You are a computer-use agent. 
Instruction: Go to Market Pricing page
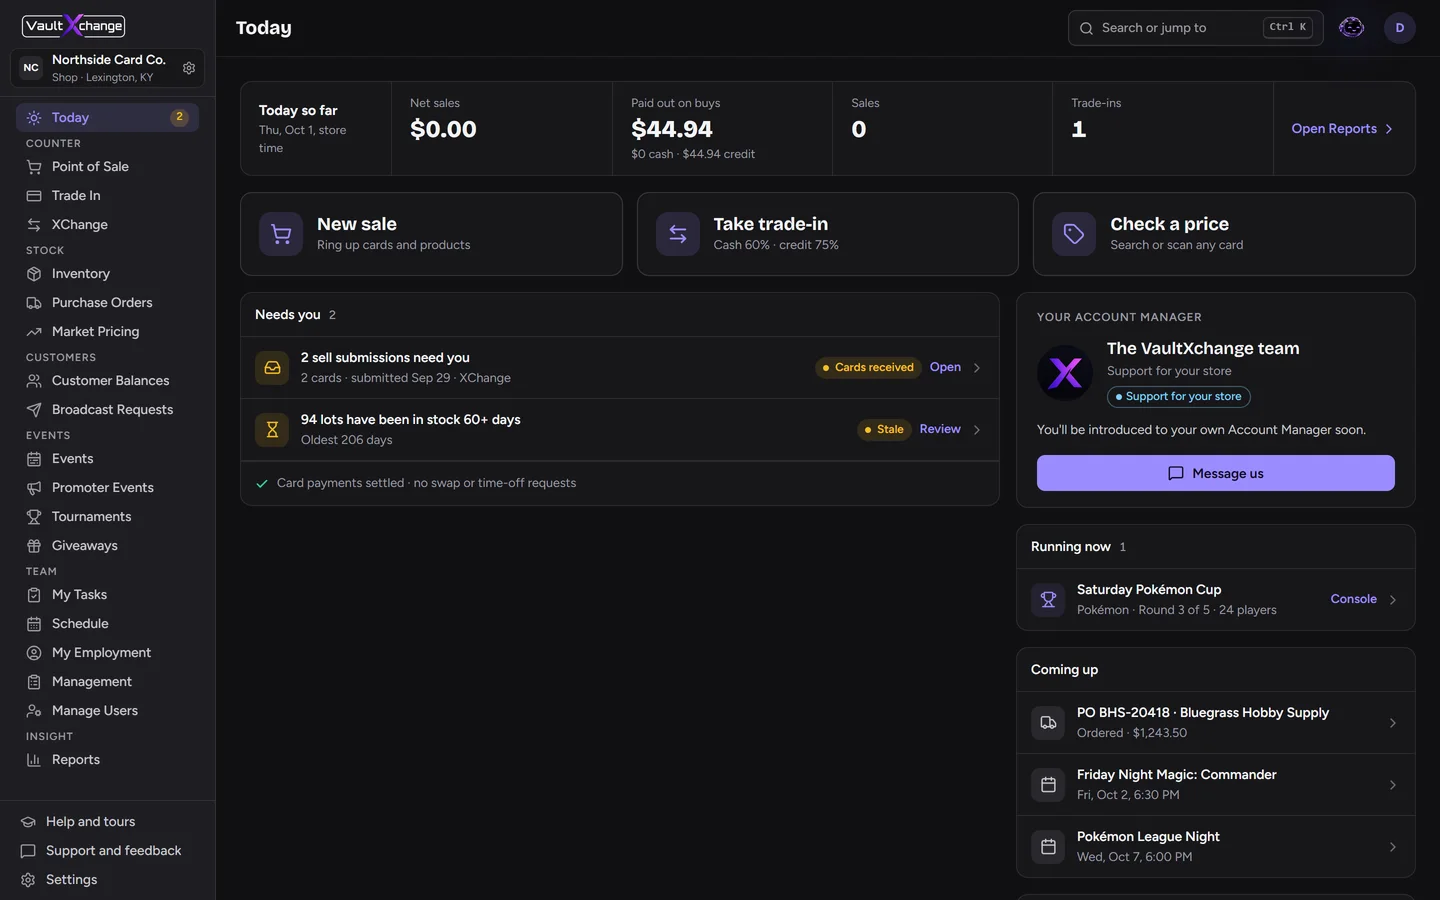click(107, 332)
